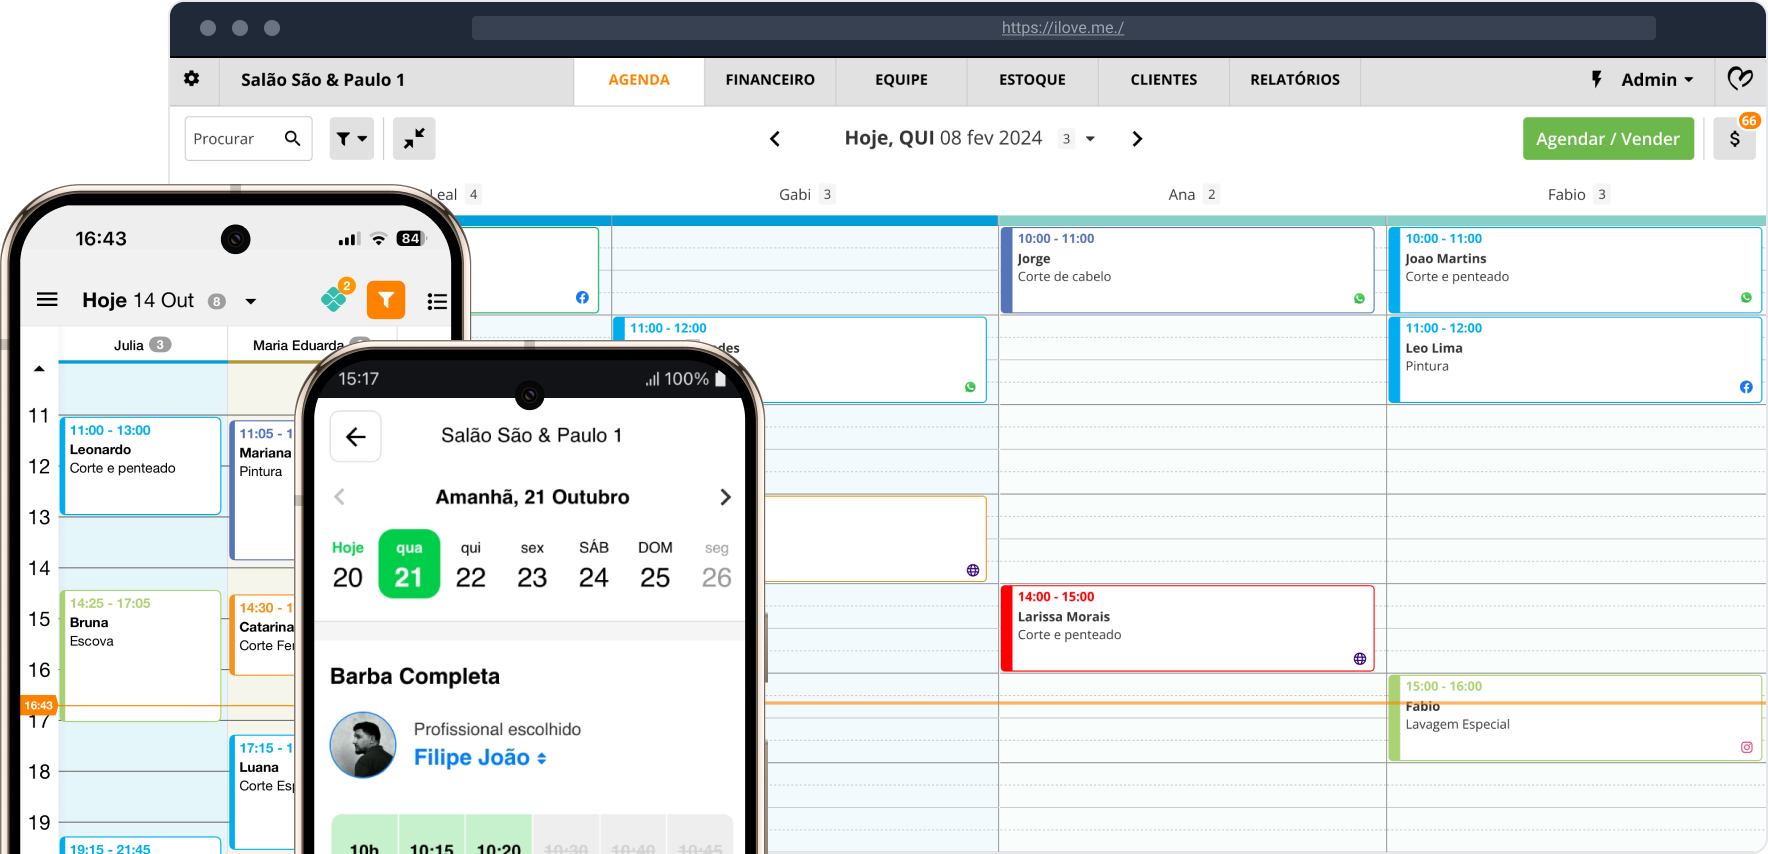Select the Ana column header
1768x854 pixels.
tap(1192, 195)
